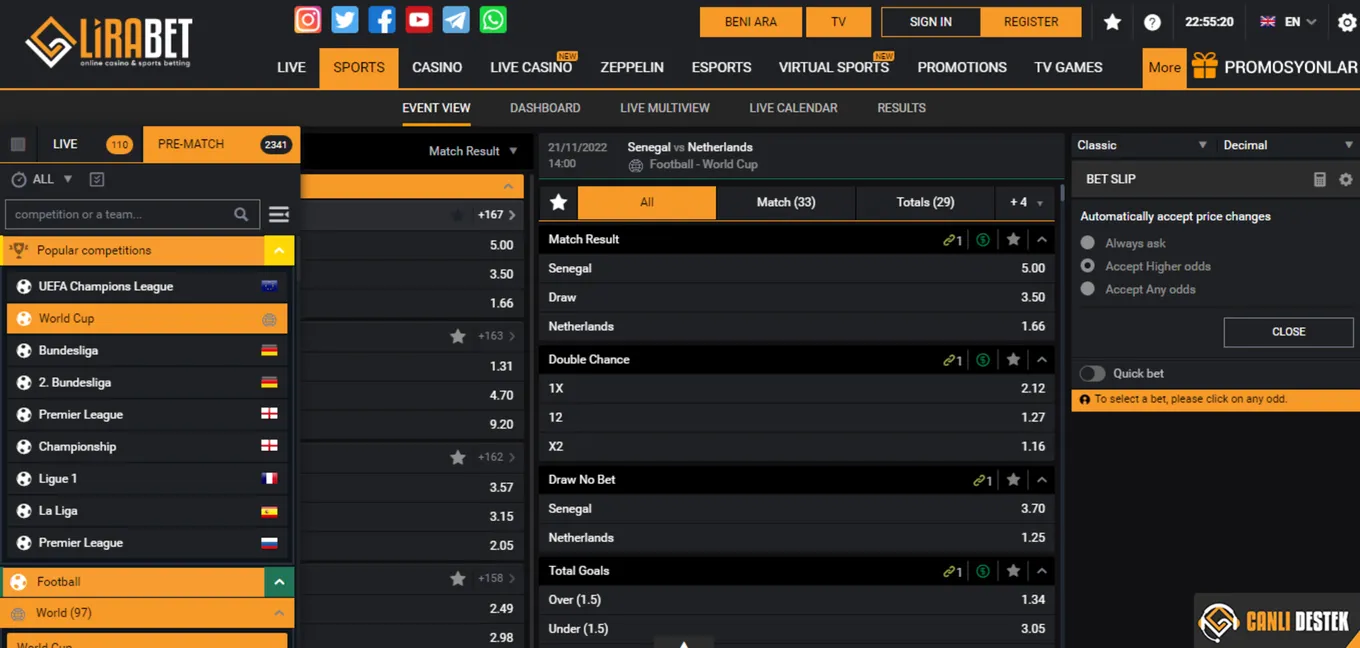Click the REGISTER button
This screenshot has width=1360, height=648.
1031,22
